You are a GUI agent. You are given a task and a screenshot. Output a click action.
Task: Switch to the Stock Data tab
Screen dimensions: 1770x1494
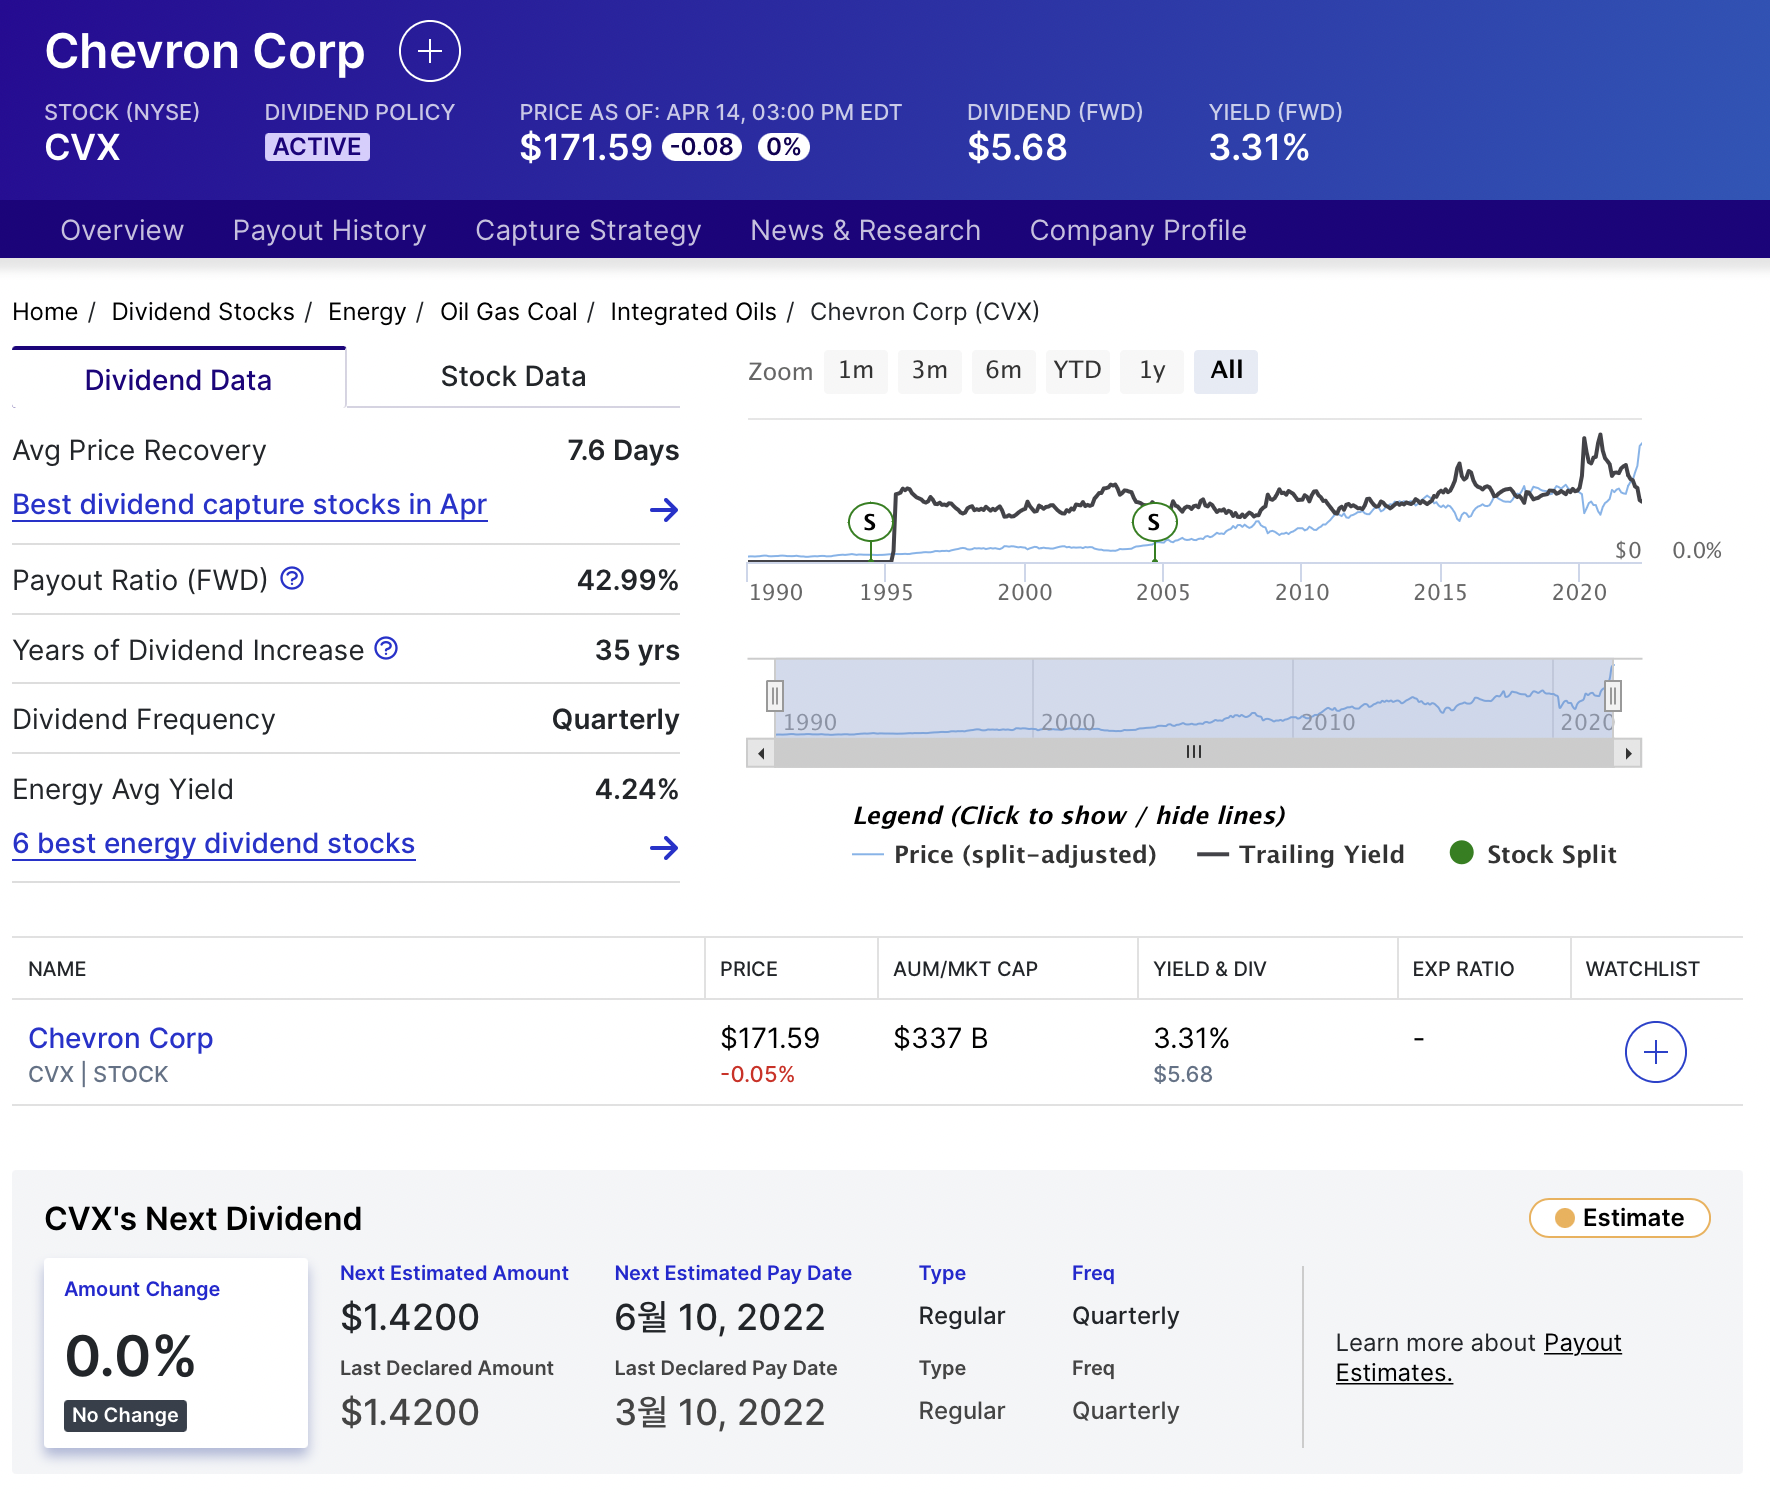pyautogui.click(x=512, y=376)
